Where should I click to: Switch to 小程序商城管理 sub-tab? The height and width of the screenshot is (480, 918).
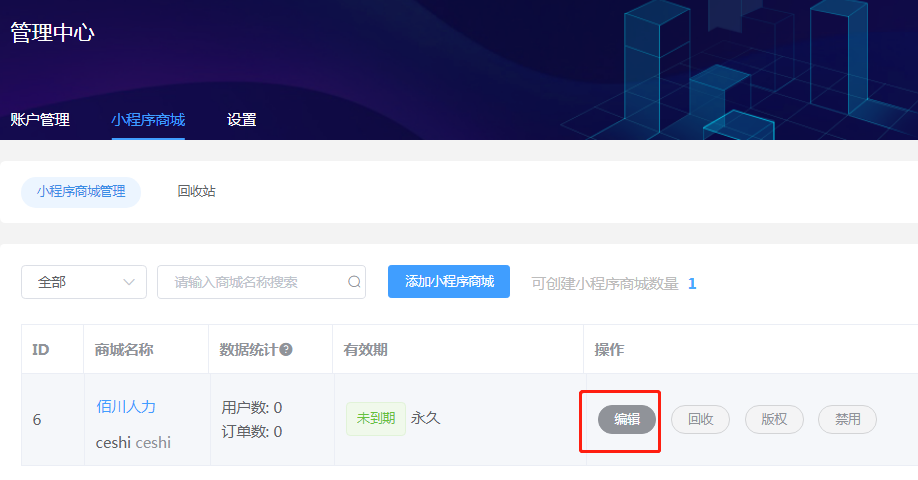pos(81,192)
